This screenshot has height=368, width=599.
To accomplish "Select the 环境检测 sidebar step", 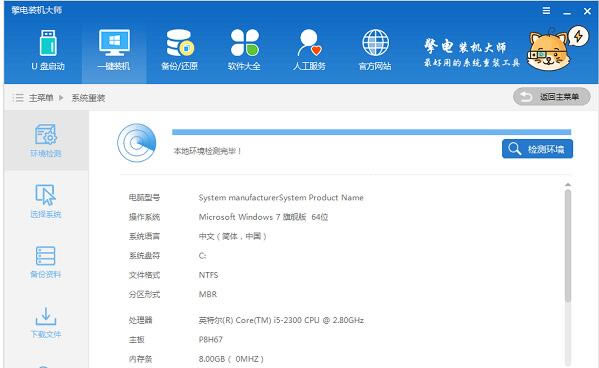I will 46,140.
